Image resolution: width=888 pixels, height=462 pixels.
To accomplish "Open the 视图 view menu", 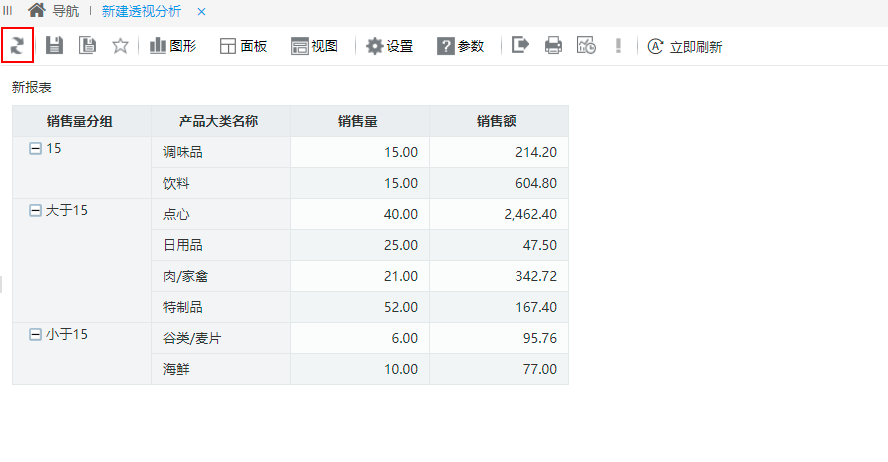I will tap(314, 46).
